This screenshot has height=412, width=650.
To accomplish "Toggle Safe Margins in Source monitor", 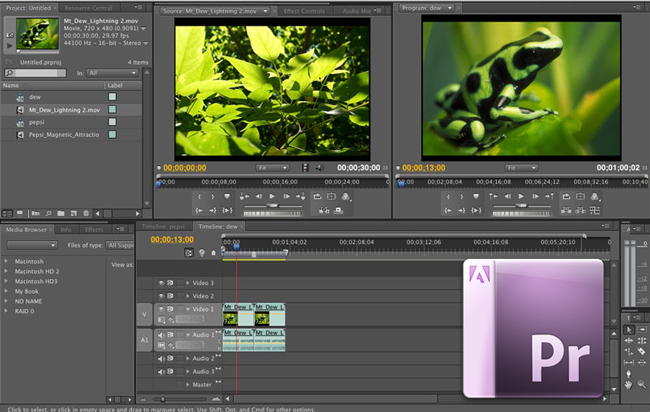I will coord(331,197).
